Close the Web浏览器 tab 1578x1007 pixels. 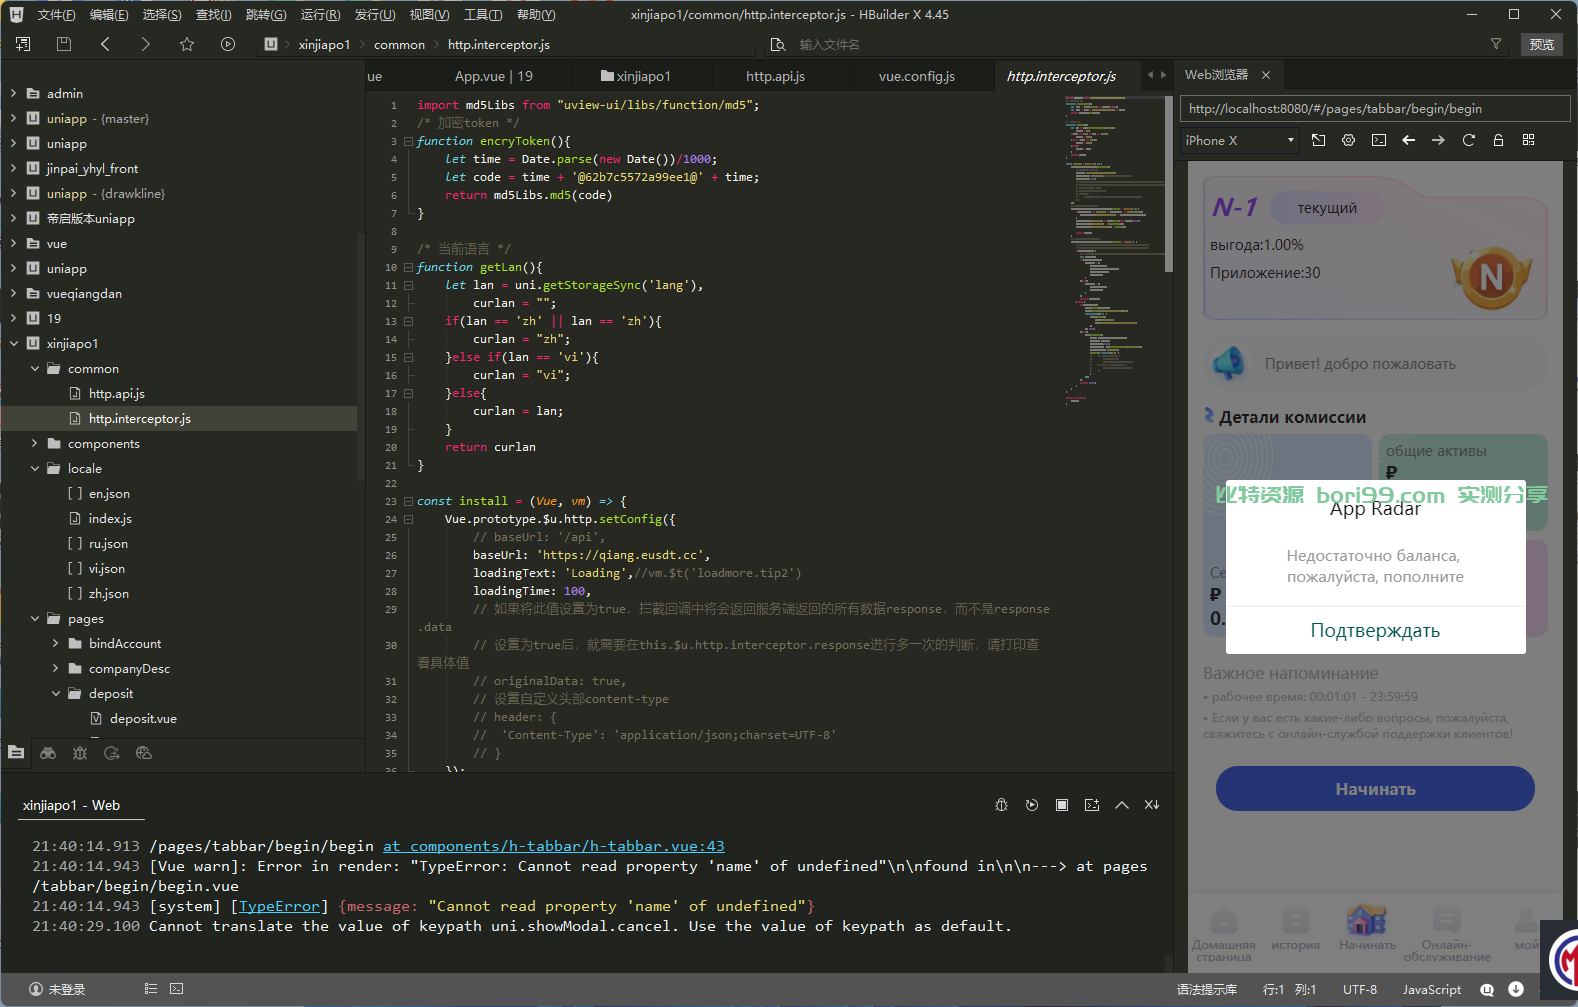click(x=1266, y=75)
